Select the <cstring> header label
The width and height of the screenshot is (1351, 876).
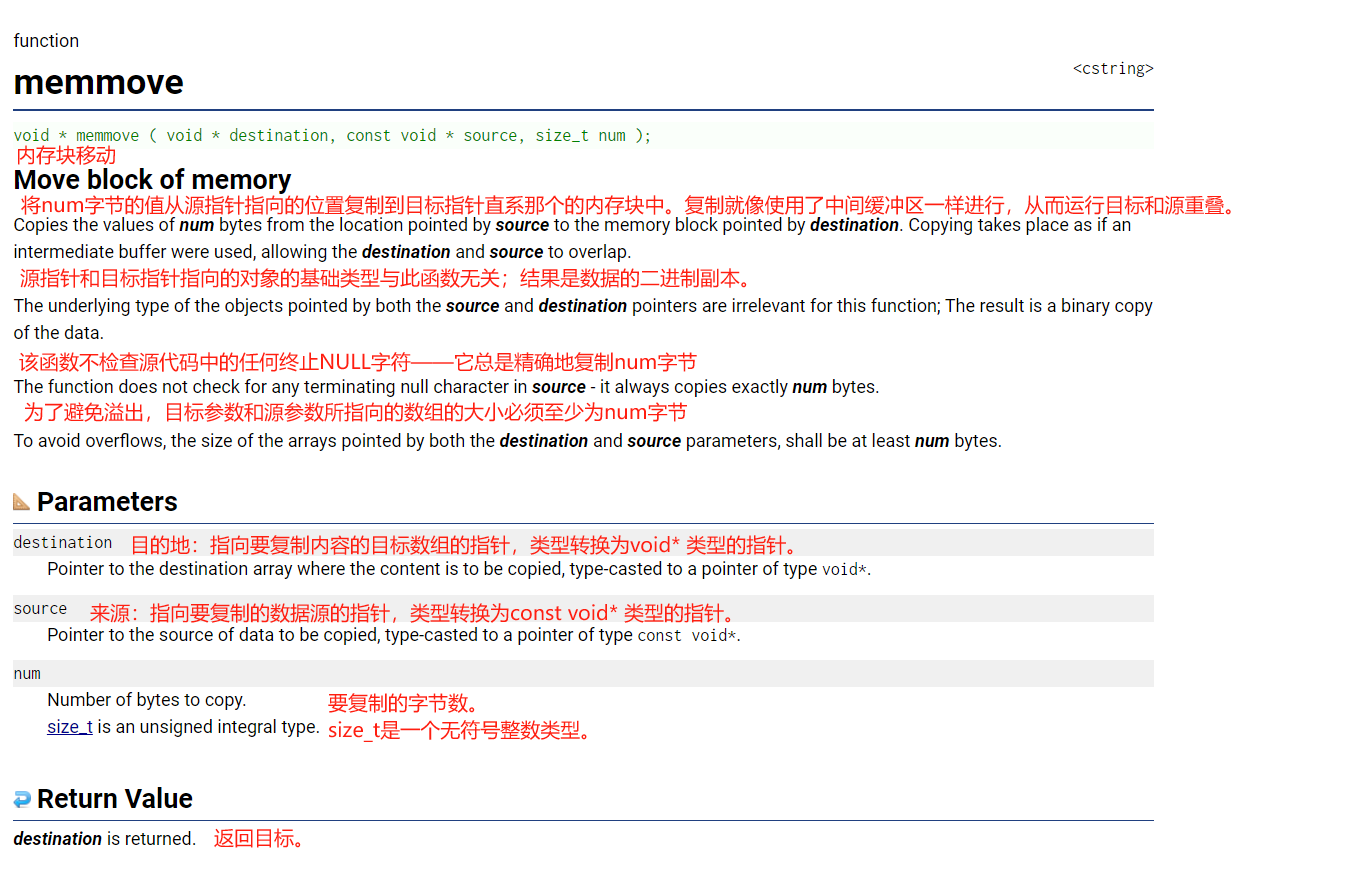click(1113, 69)
